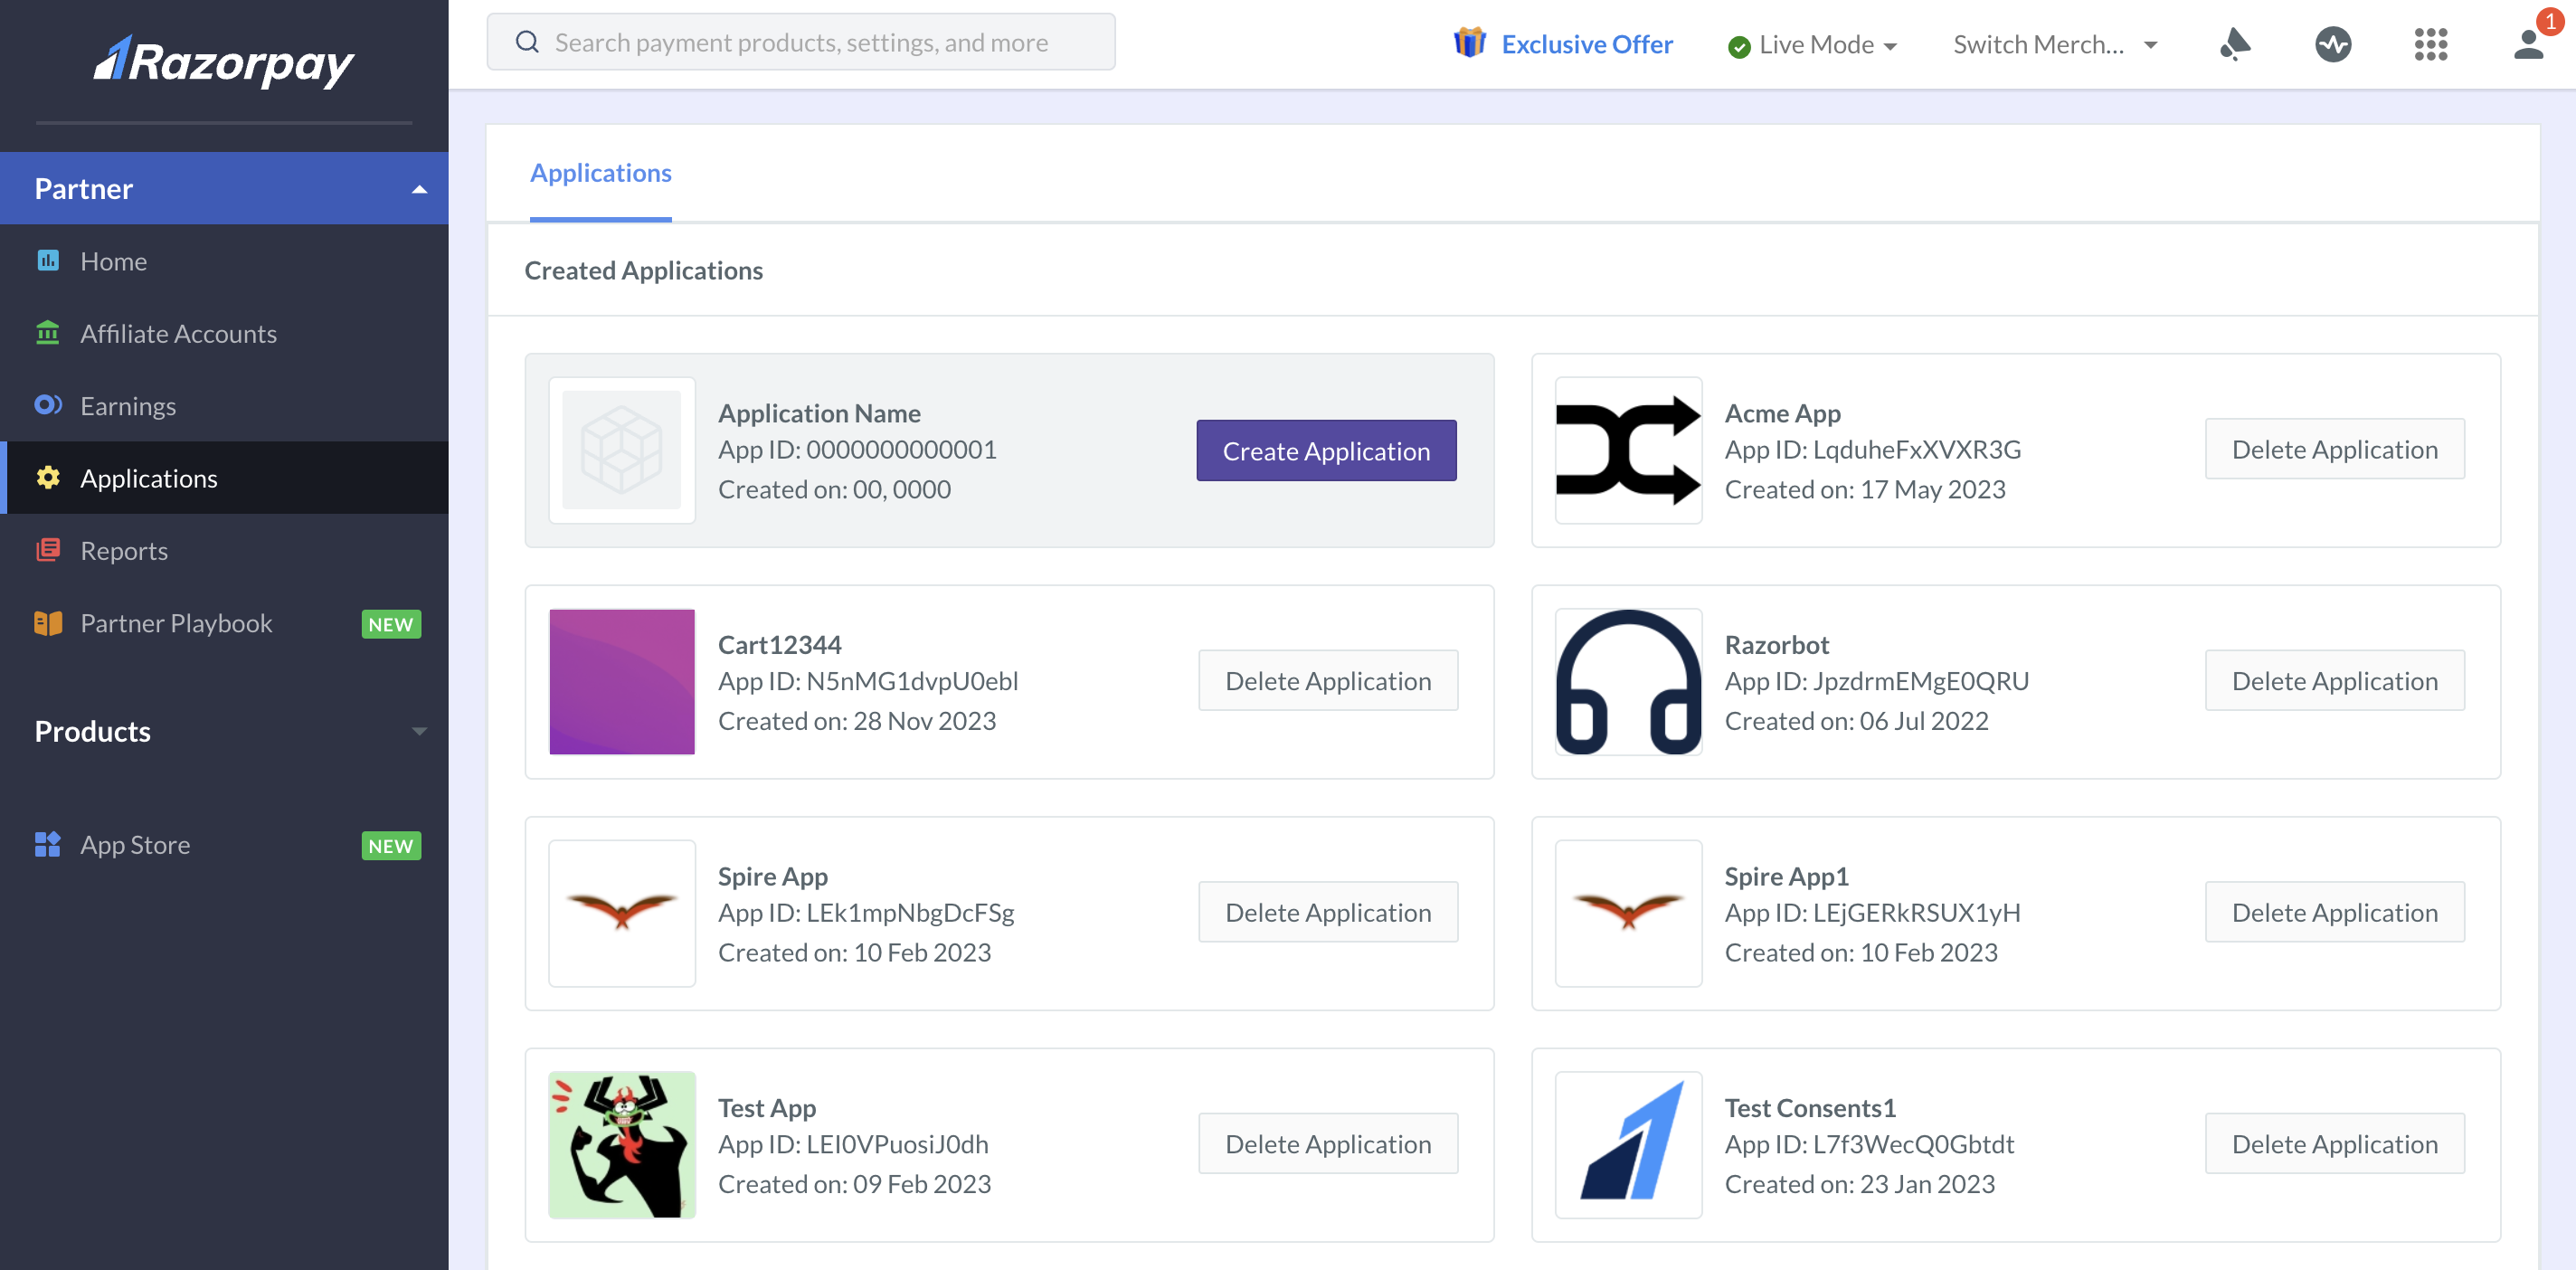This screenshot has height=1270, width=2576.
Task: Click the Home chart icon in sidebar
Action: tap(48, 261)
